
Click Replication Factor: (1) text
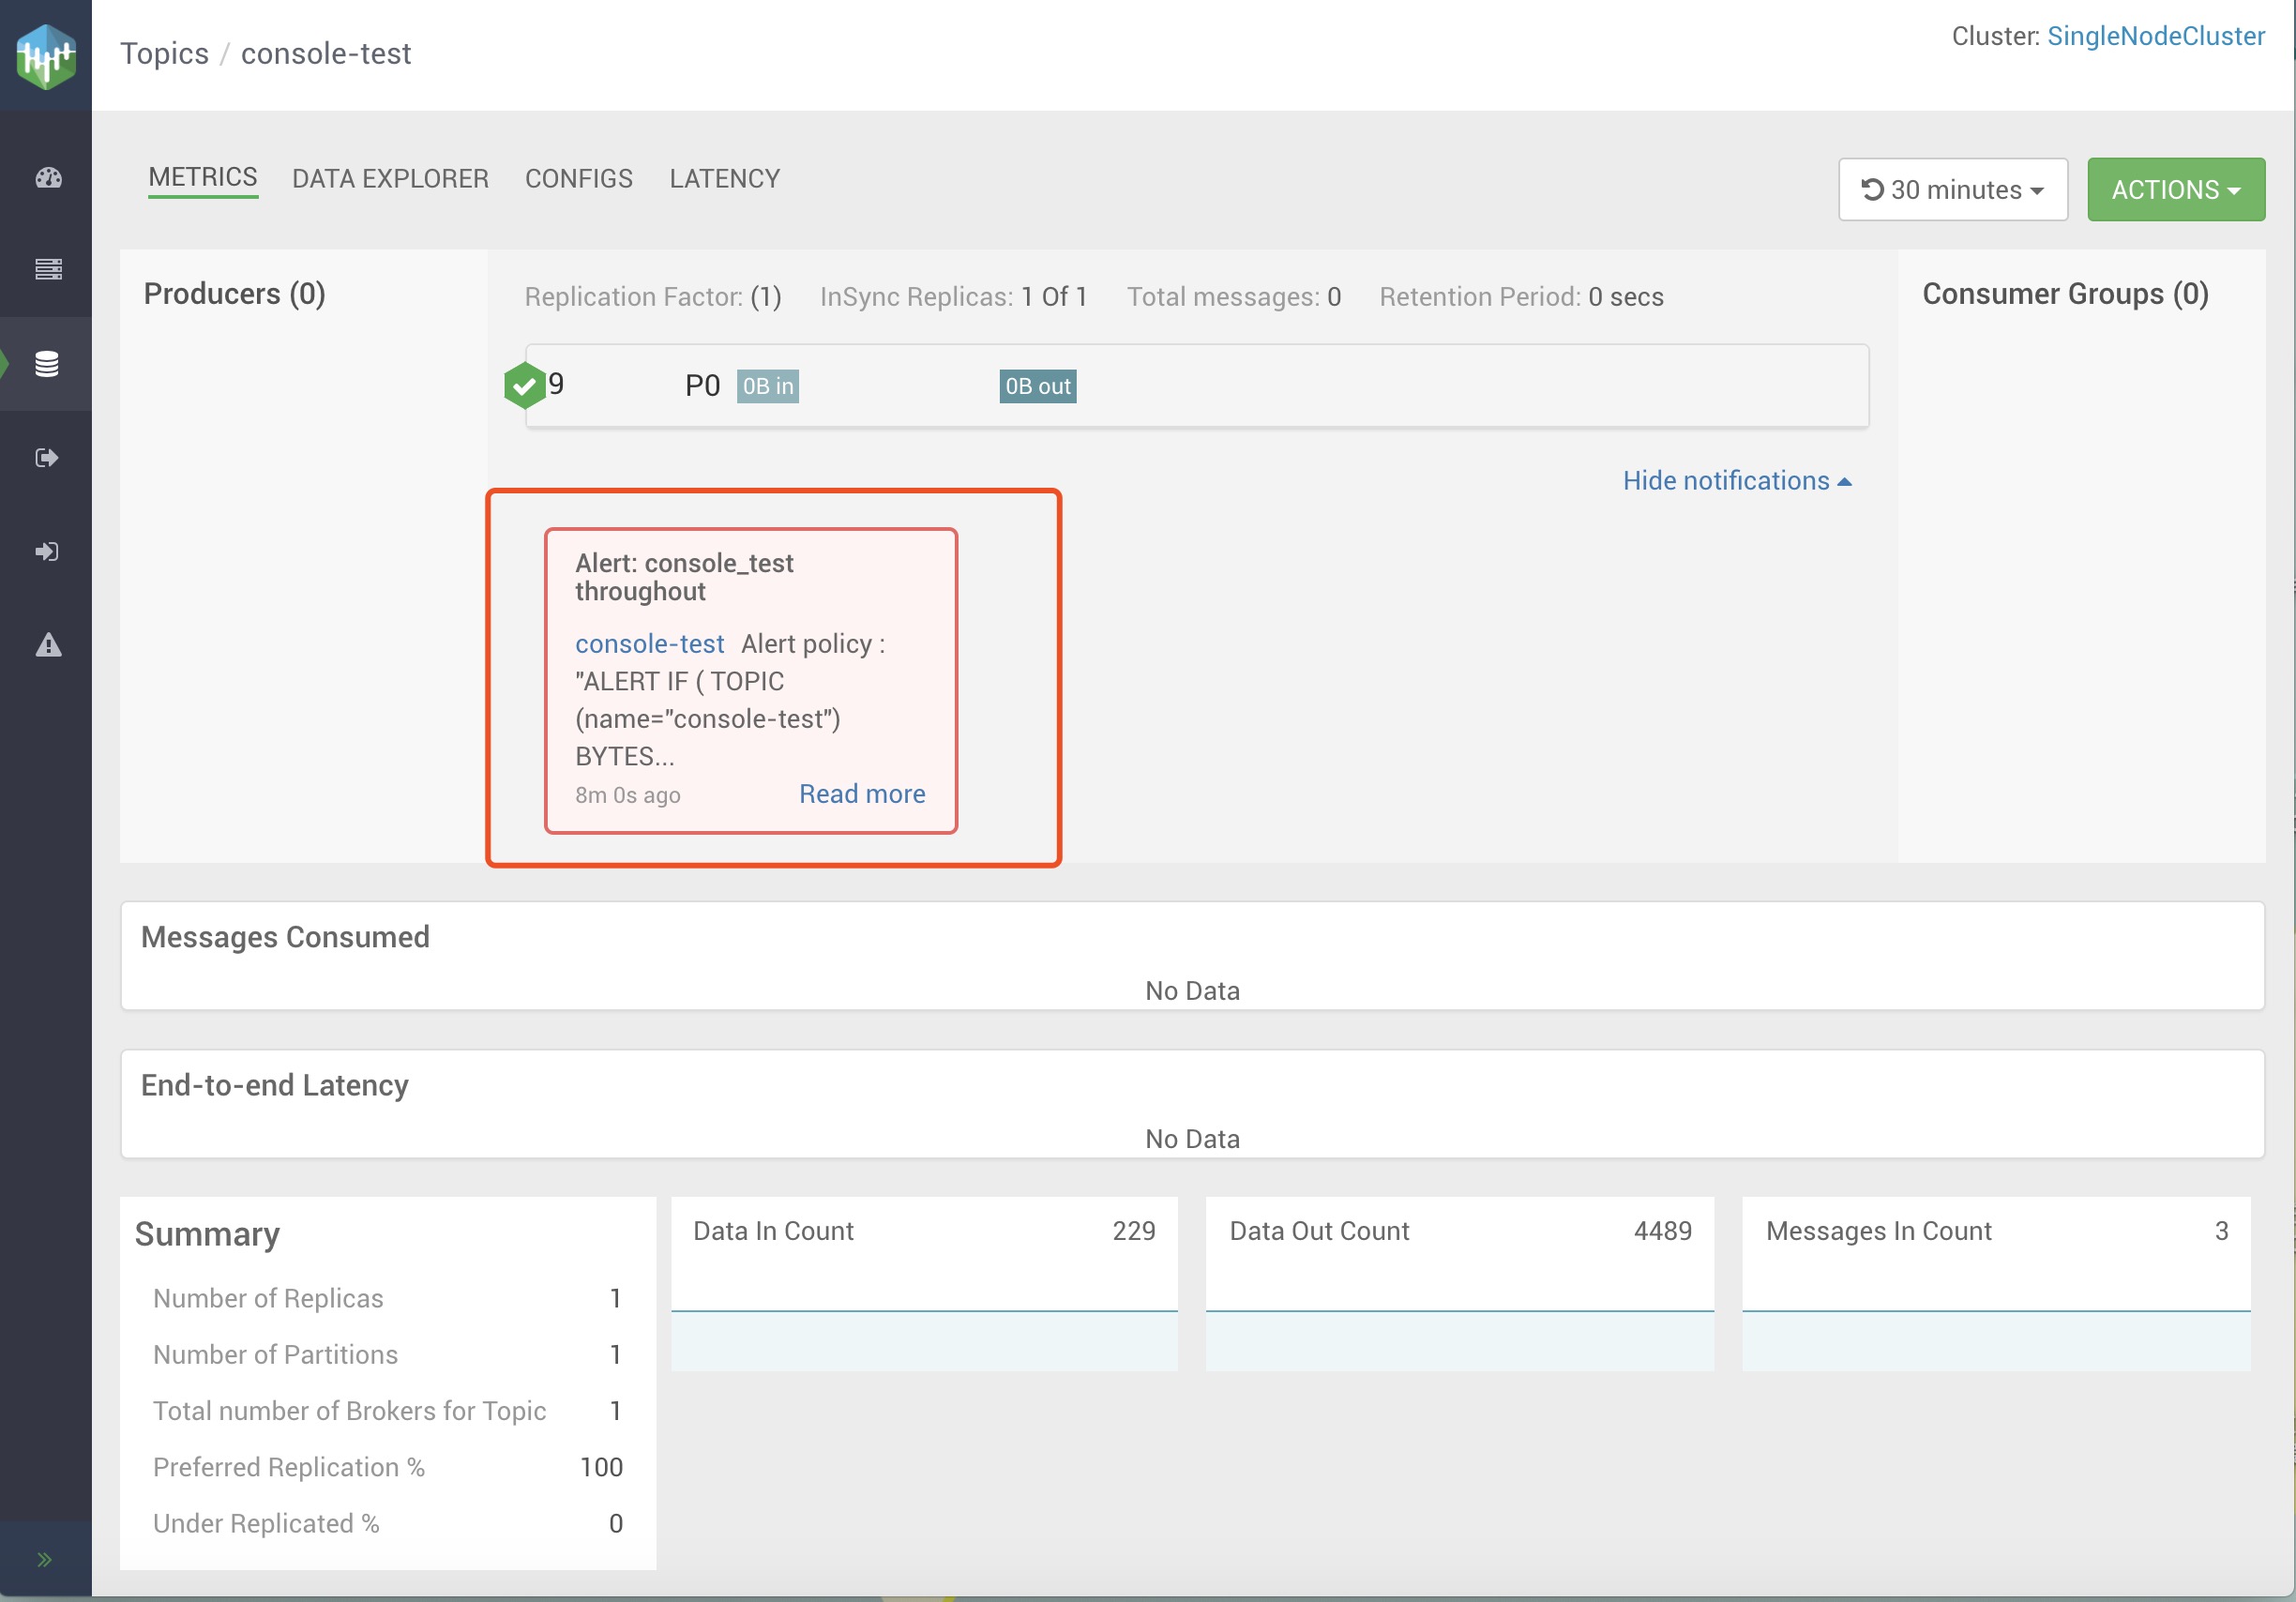(x=653, y=297)
